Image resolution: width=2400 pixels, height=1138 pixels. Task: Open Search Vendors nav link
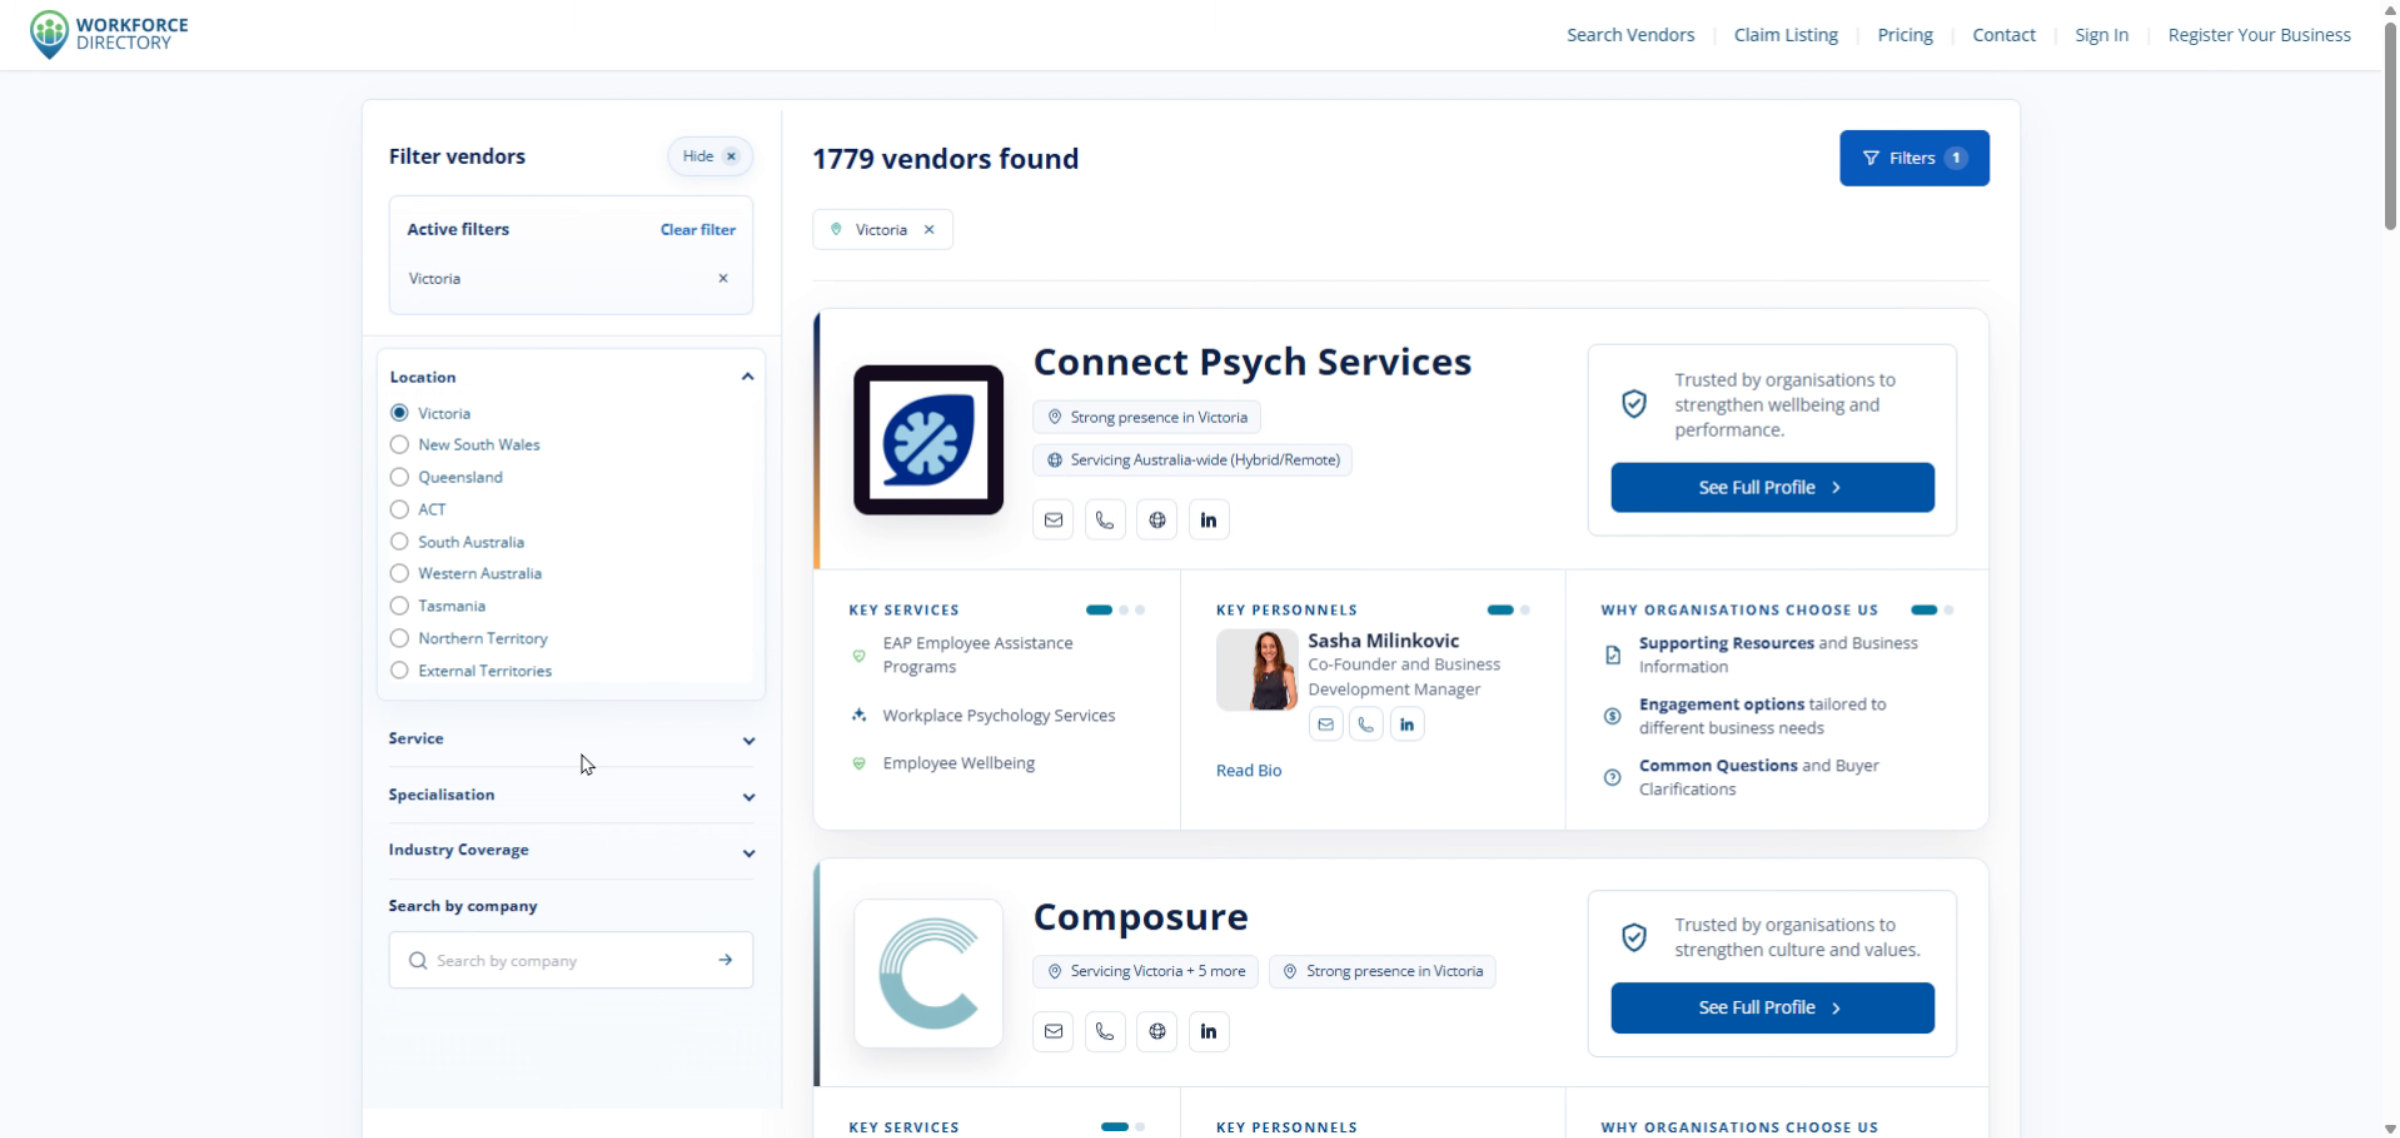tap(1630, 35)
